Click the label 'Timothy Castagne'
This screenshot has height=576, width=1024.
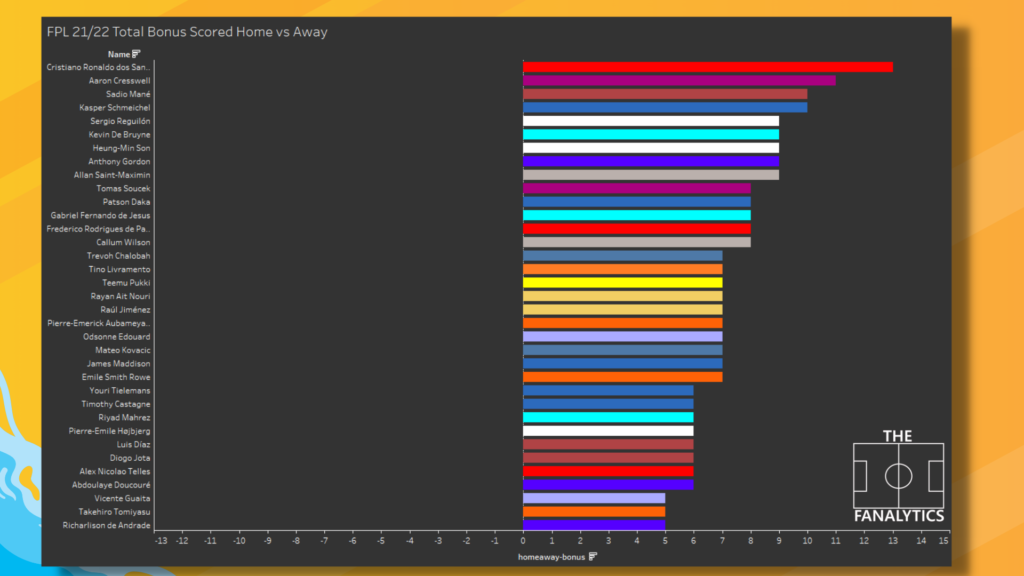click(x=116, y=404)
